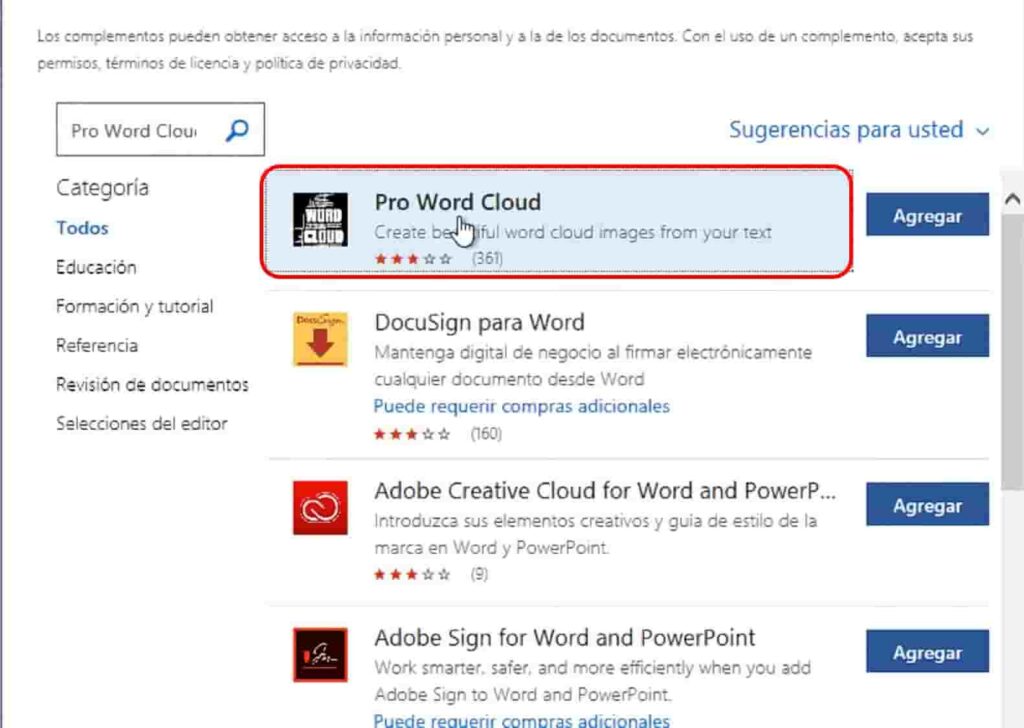Select the Revisión de documentos category
The image size is (1024, 728).
152,384
